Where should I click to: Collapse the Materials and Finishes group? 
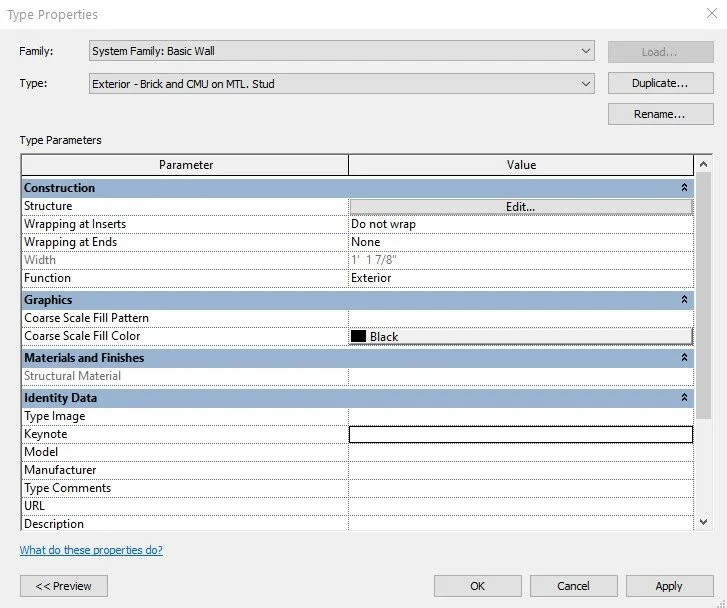coord(684,358)
